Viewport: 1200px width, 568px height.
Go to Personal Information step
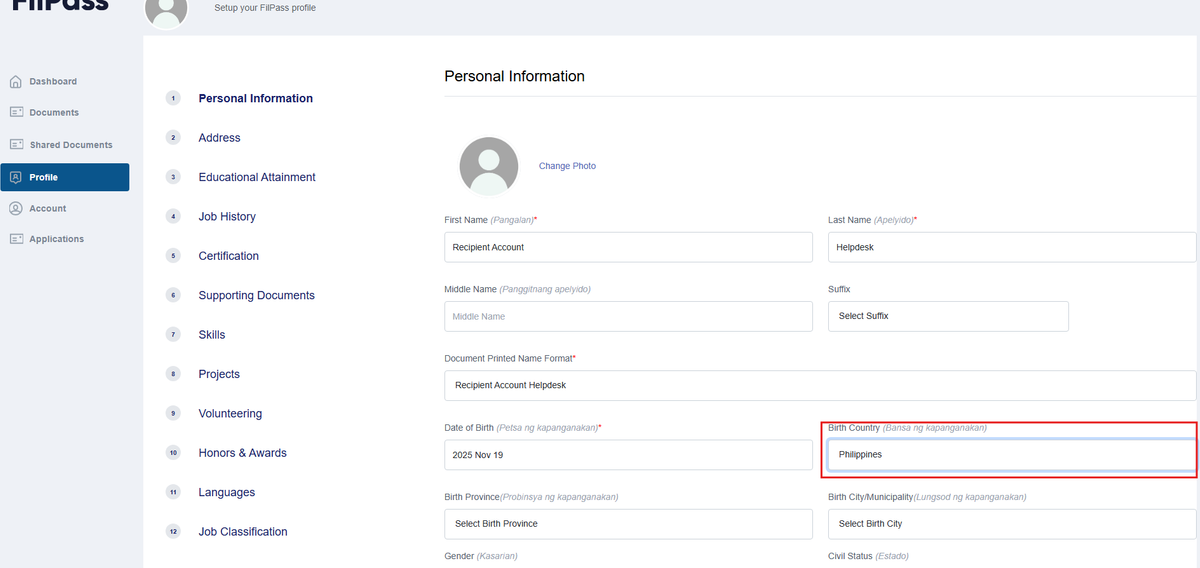coord(256,98)
